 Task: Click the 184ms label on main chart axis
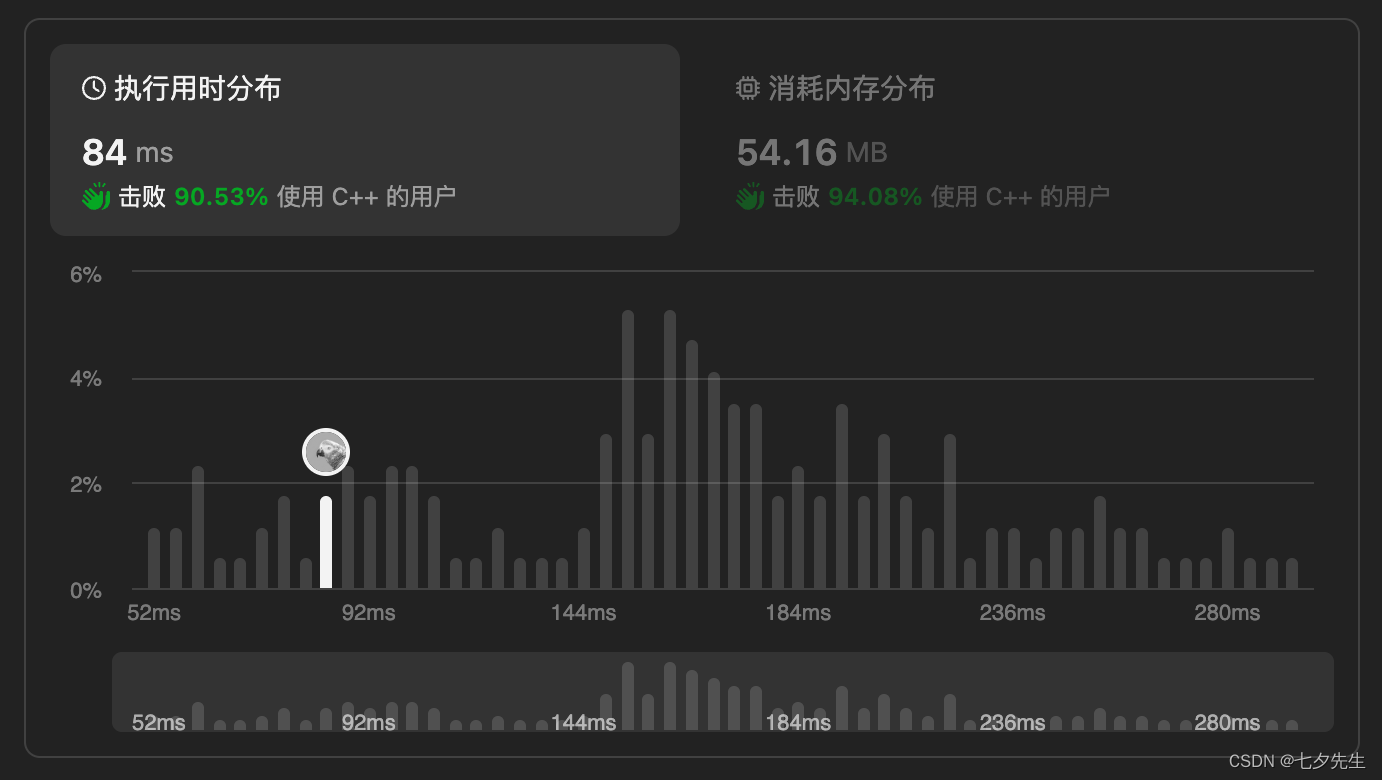point(798,613)
